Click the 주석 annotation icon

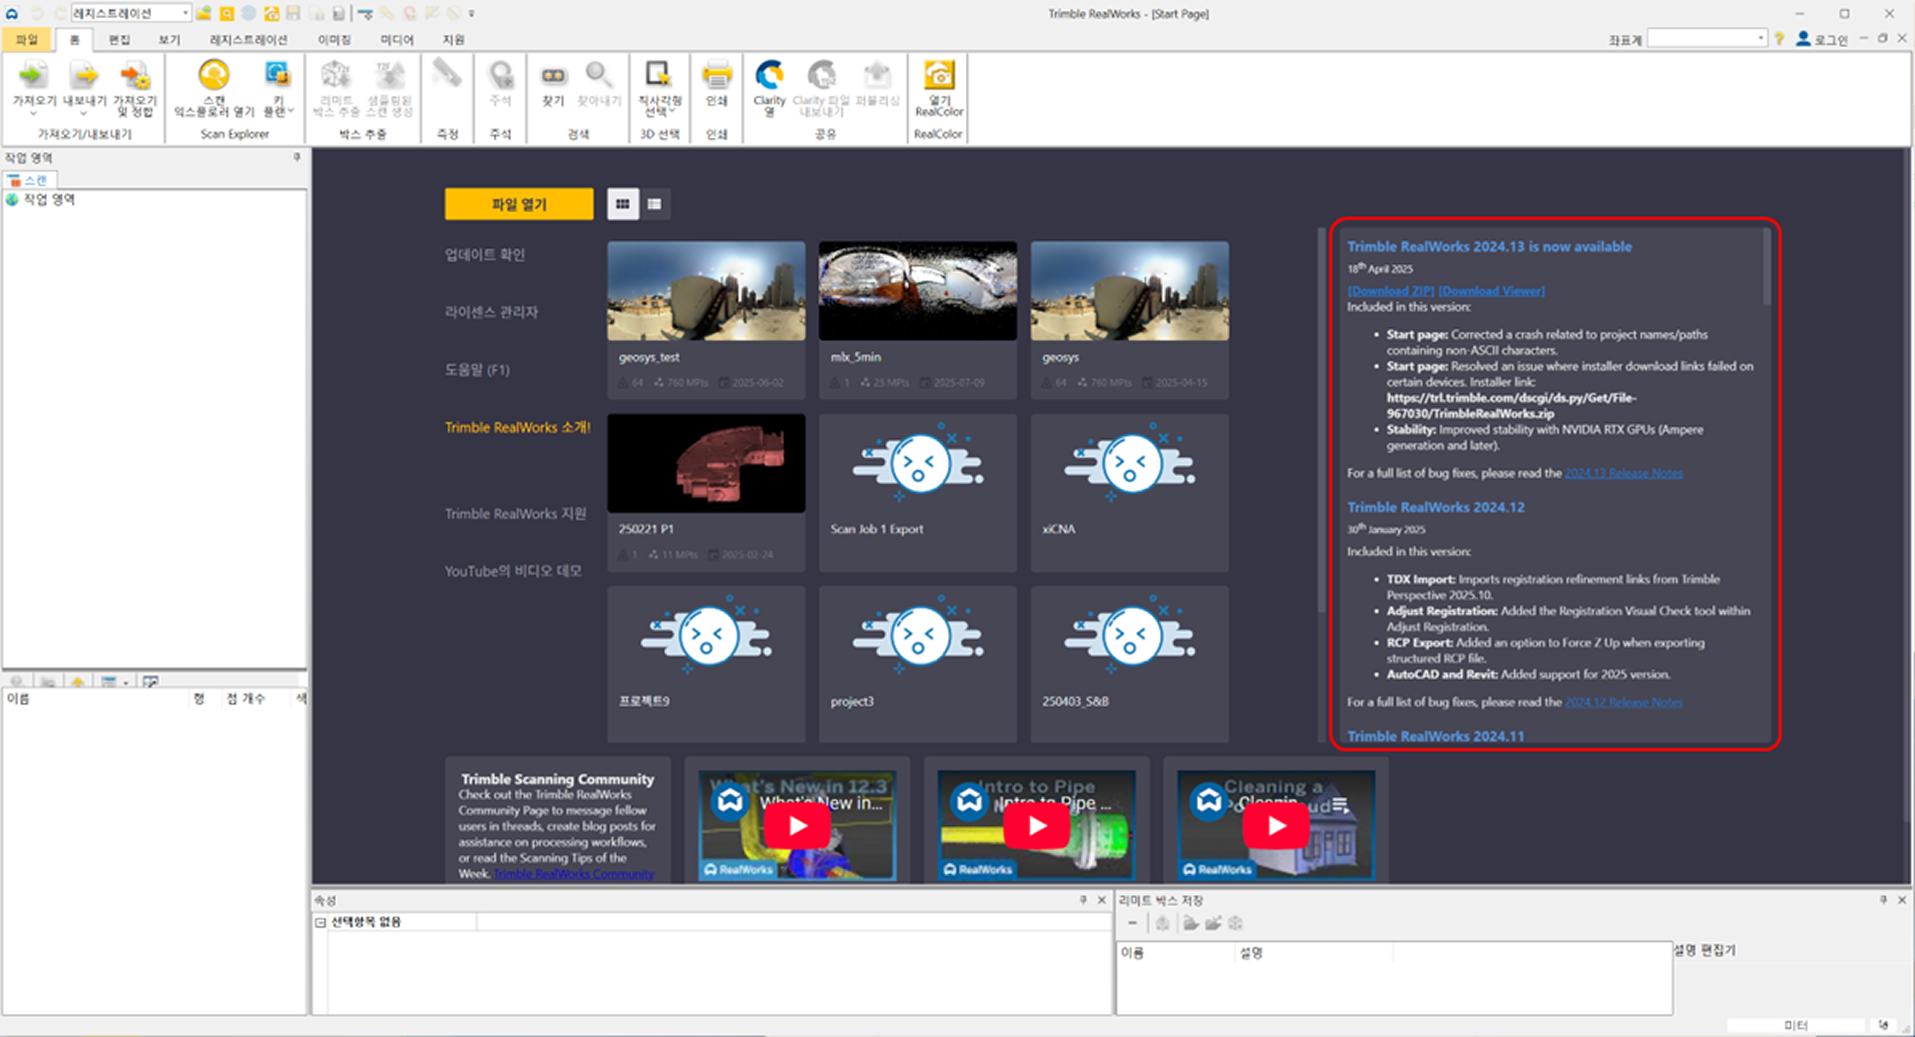[500, 75]
